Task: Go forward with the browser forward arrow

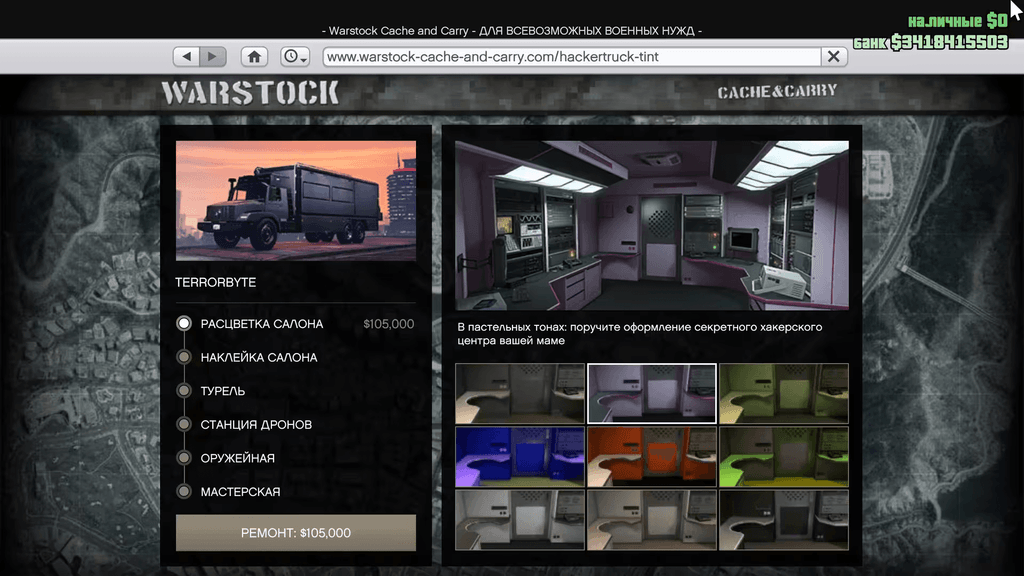Action: [213, 57]
